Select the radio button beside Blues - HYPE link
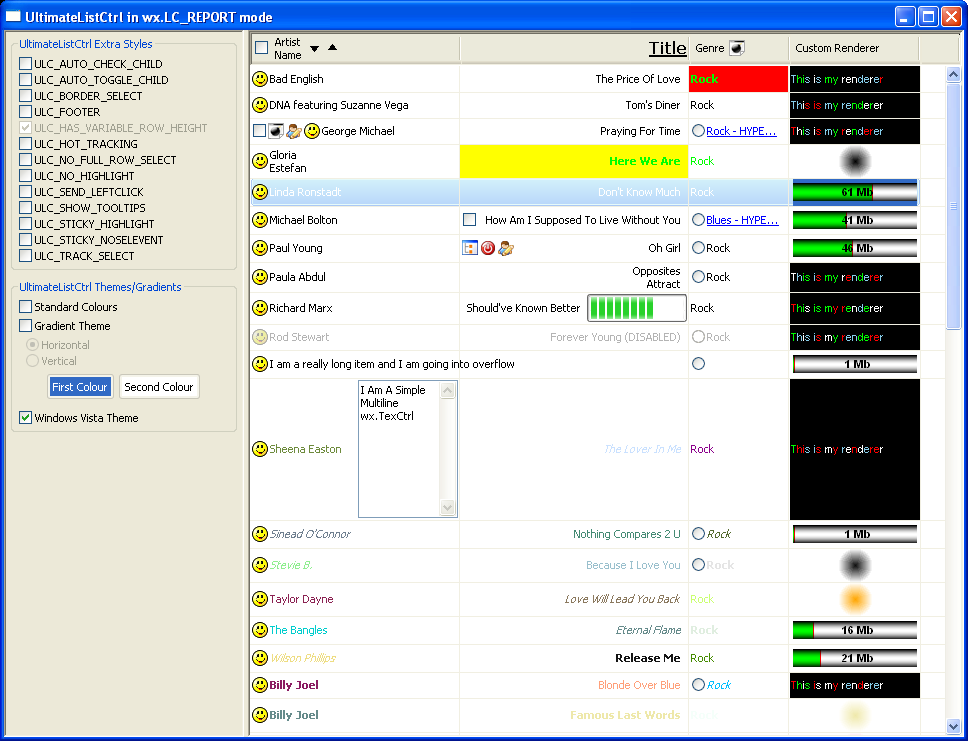968x741 pixels. [x=698, y=220]
